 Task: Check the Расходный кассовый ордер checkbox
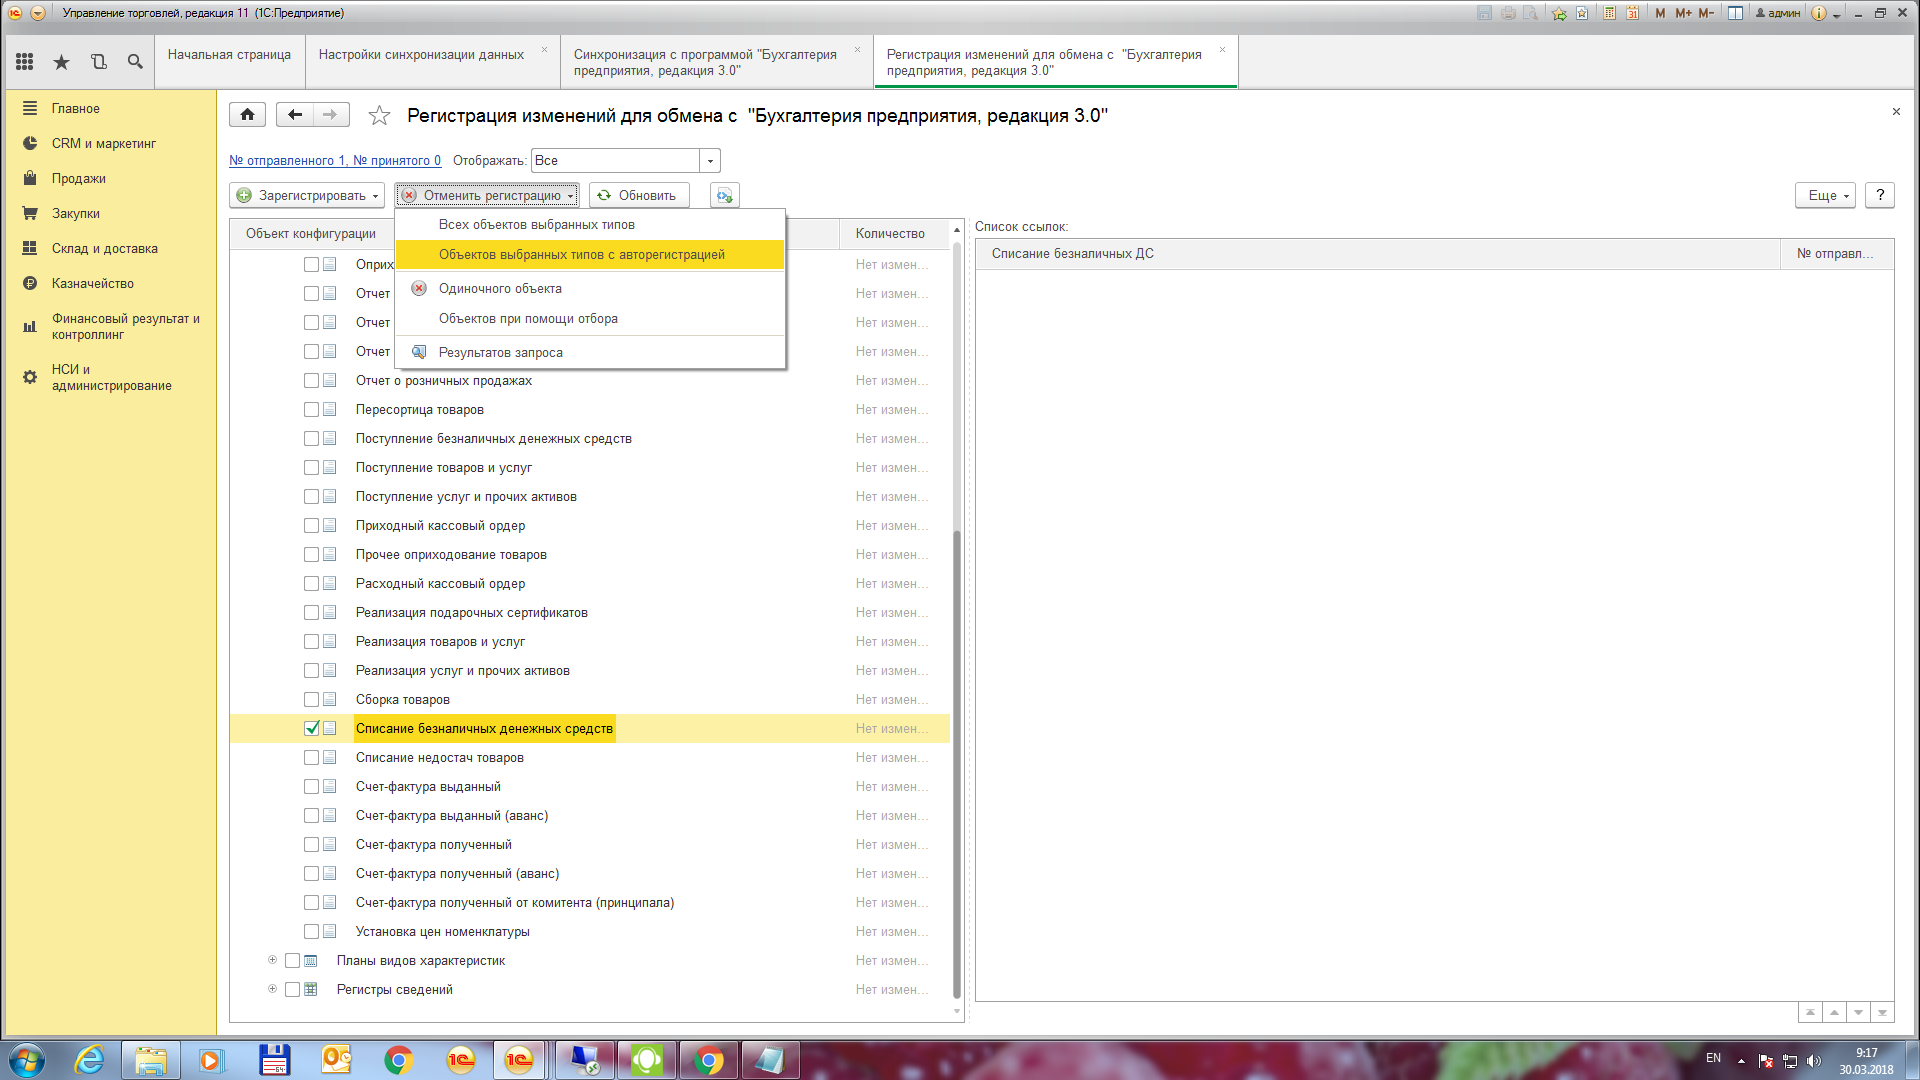(312, 583)
